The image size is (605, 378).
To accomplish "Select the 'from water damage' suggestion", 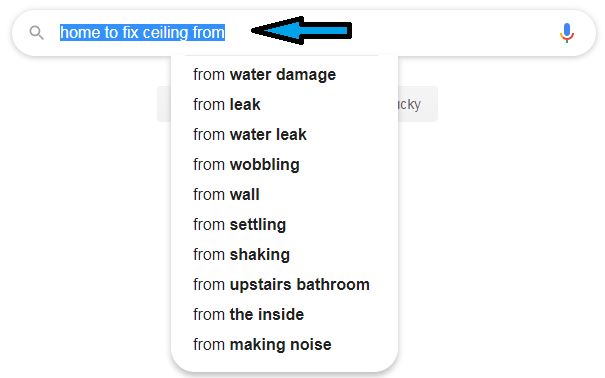I will [x=284, y=74].
